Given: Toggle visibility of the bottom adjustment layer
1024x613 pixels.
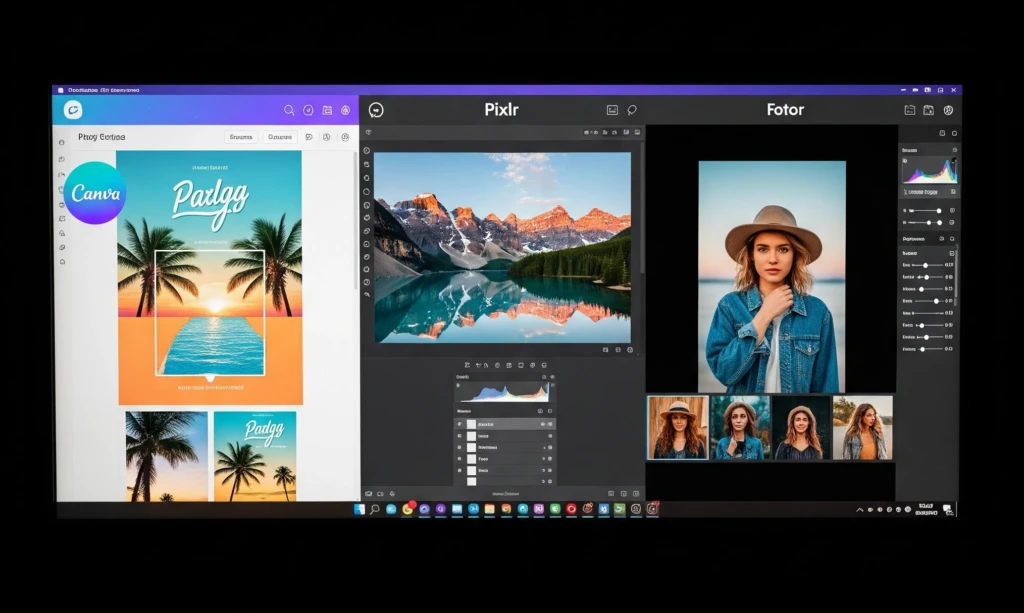Looking at the screenshot, I should [459, 470].
